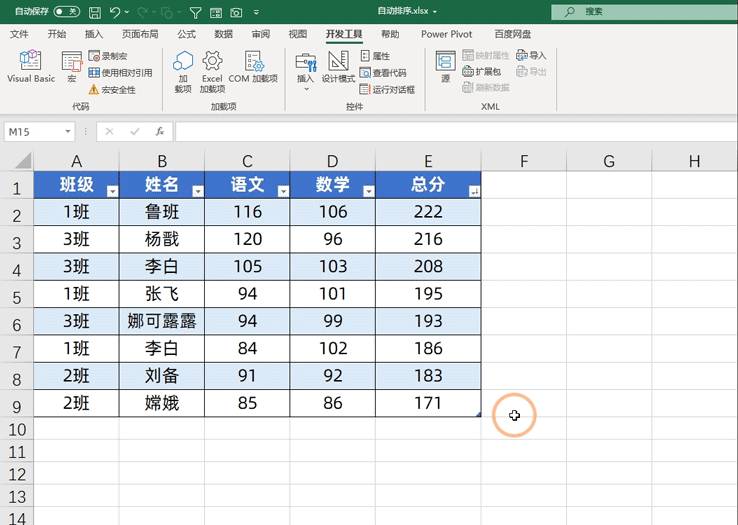
Task: Toggle 设计模式 design mode
Action: coord(338,67)
